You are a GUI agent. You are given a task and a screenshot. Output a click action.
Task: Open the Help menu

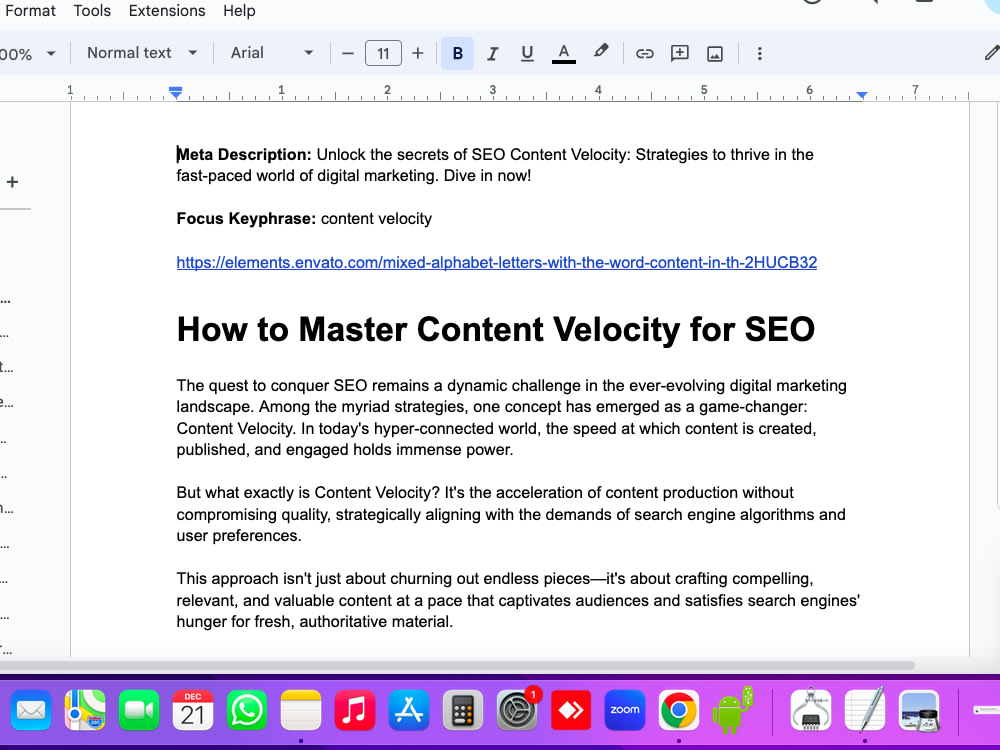pos(239,11)
